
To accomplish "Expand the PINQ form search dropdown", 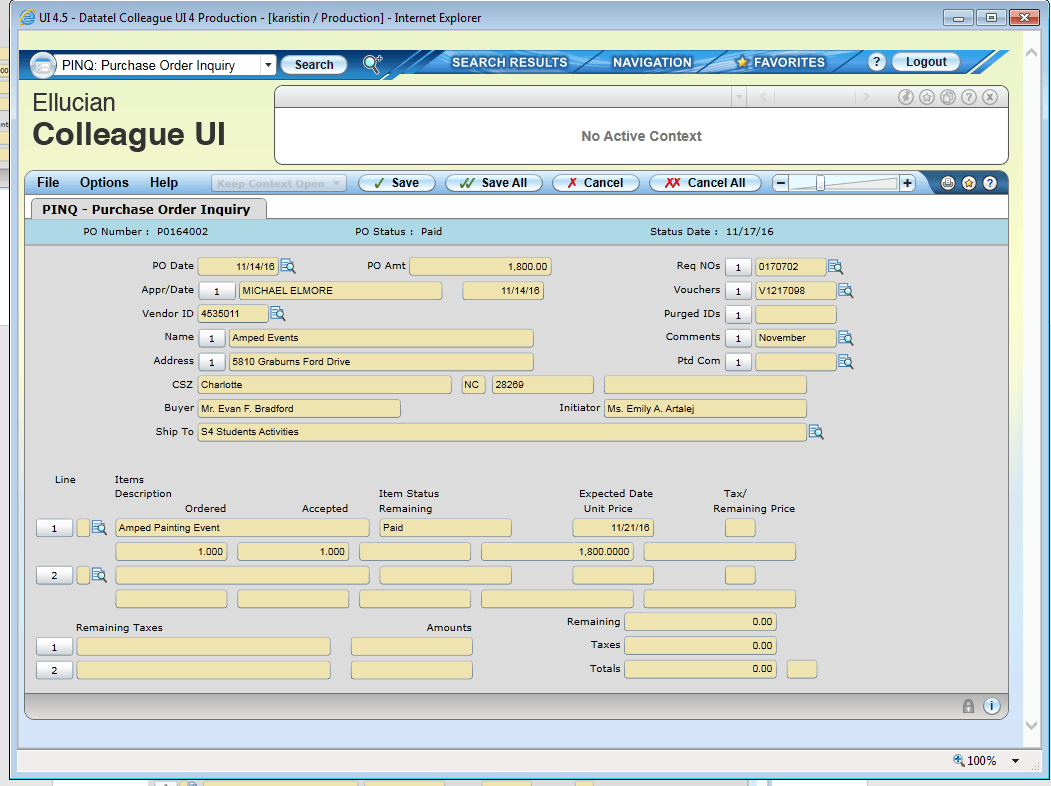I will tap(267, 65).
